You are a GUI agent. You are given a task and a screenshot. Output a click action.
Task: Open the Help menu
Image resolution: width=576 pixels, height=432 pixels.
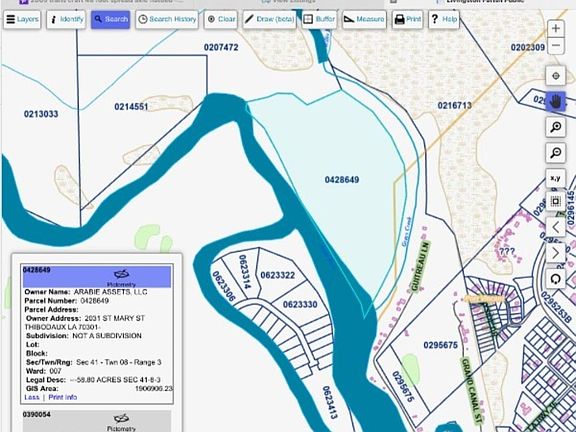(444, 19)
